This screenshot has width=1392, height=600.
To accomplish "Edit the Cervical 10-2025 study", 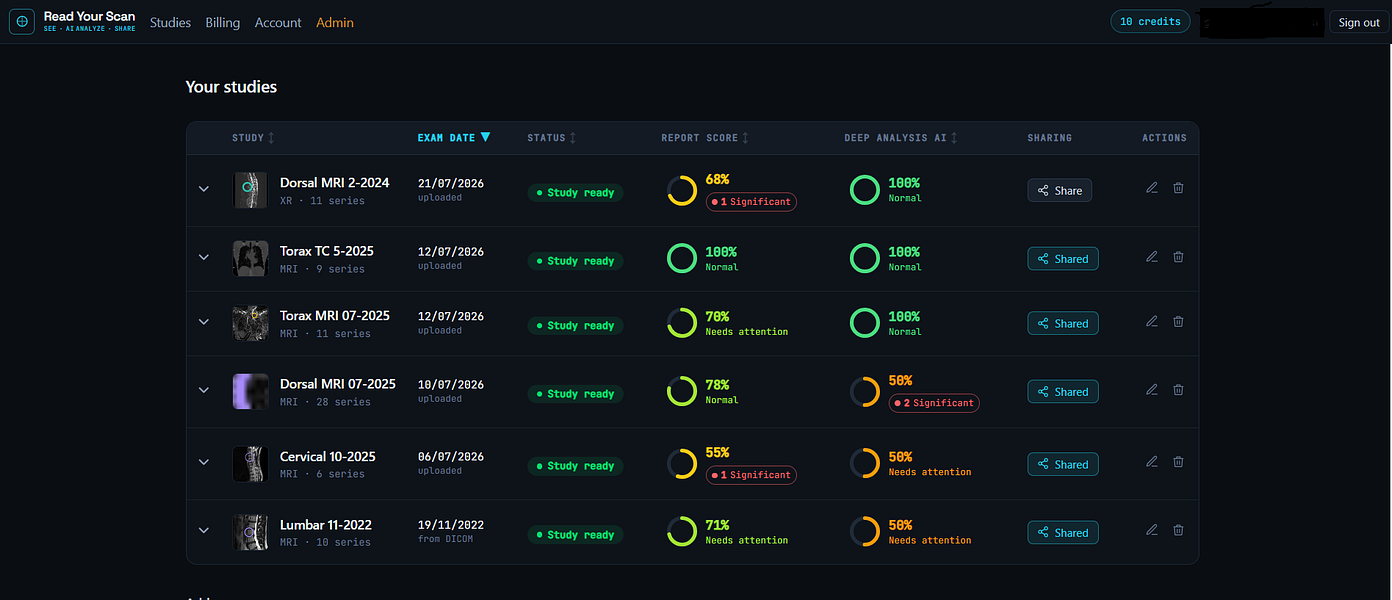I will (1152, 462).
